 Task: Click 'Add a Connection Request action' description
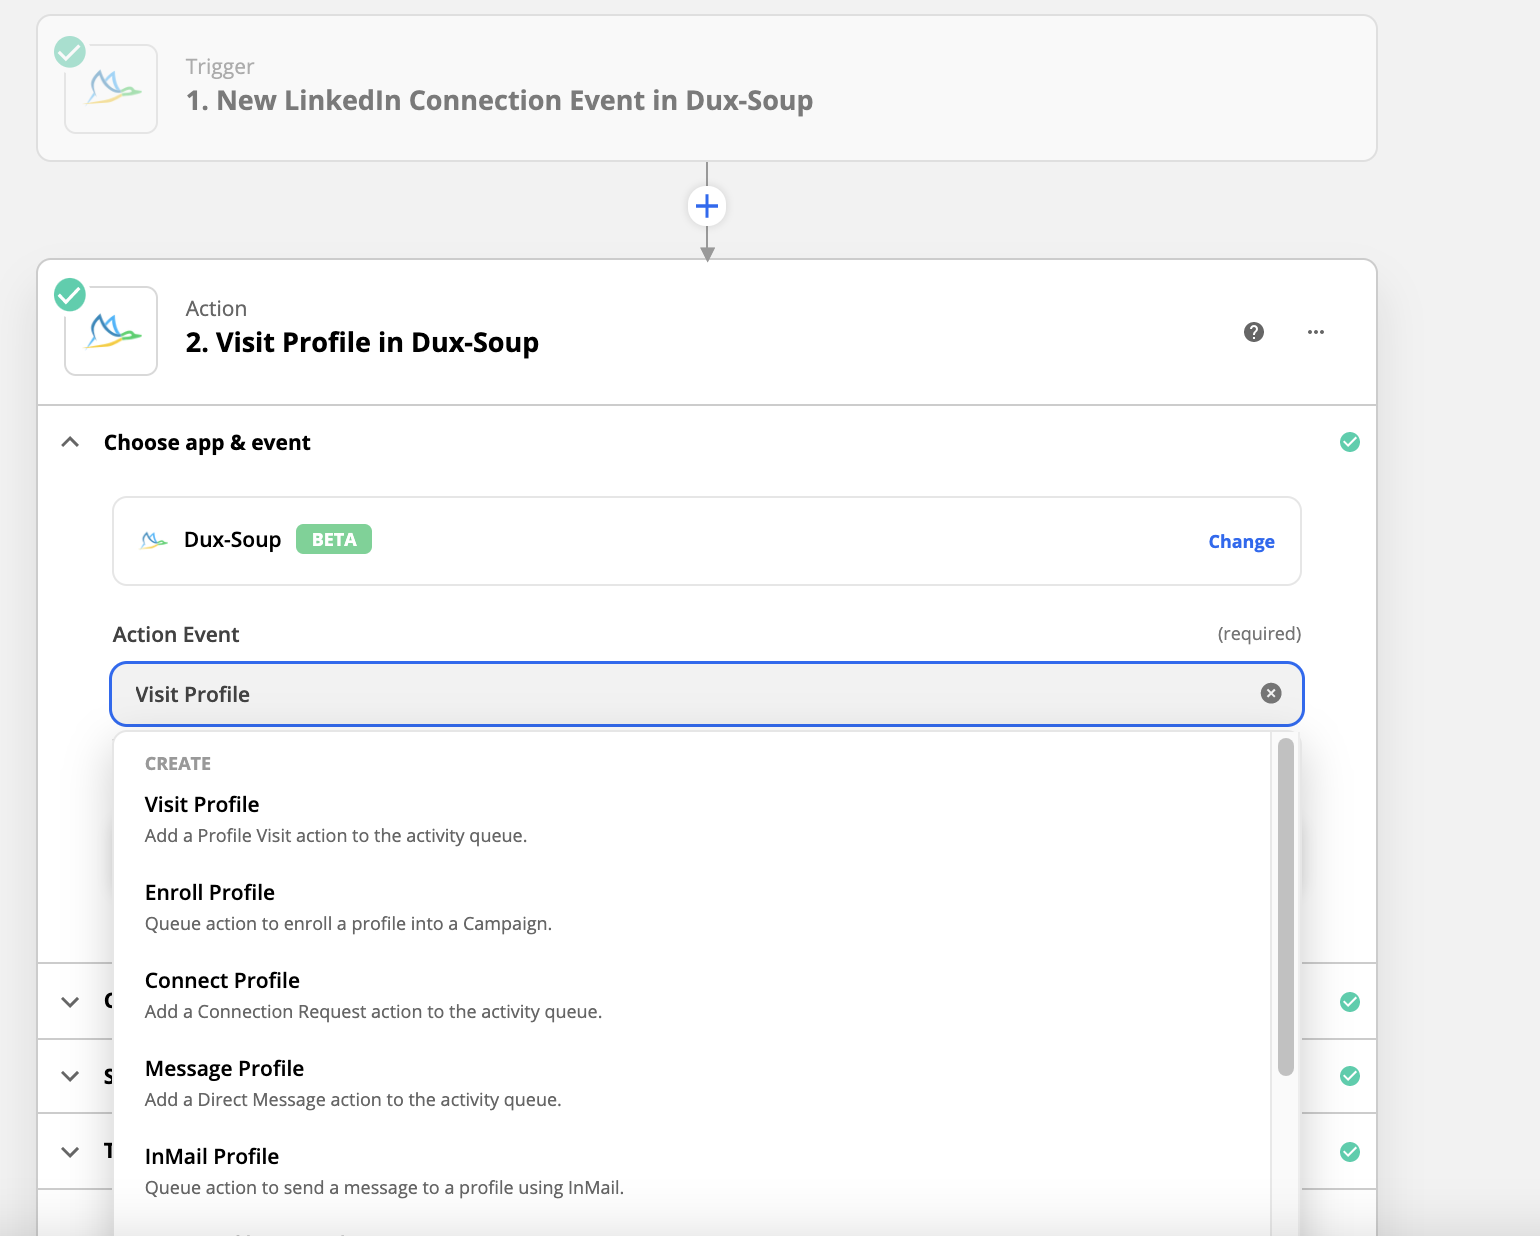click(x=373, y=1012)
